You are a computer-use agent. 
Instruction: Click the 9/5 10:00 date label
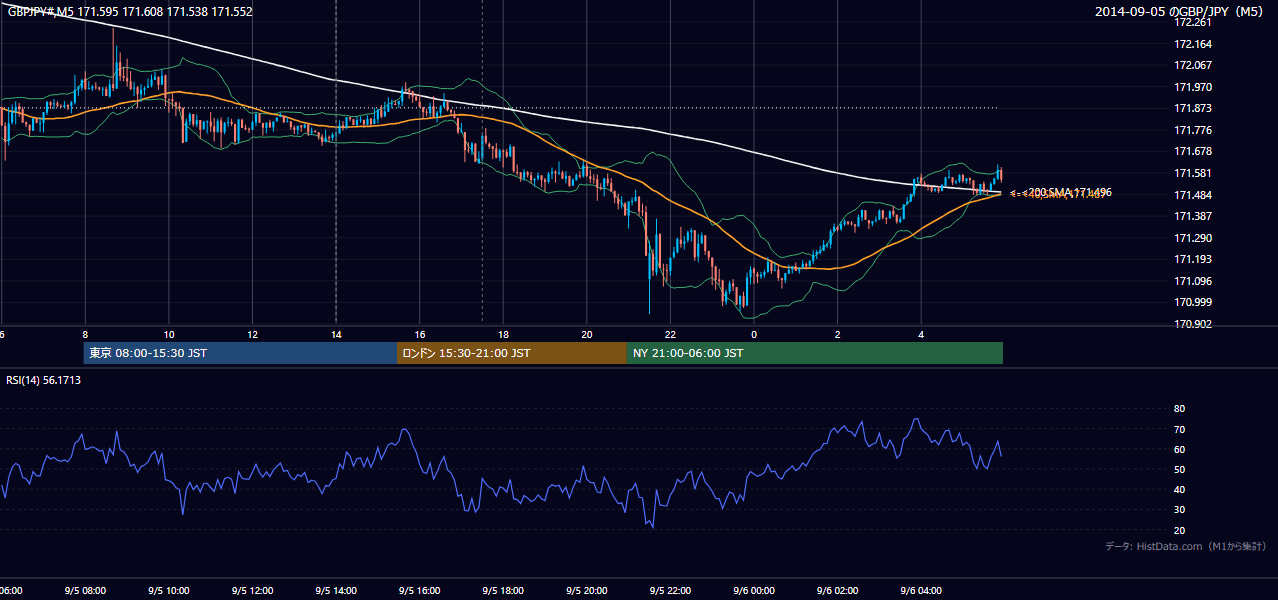coord(168,590)
